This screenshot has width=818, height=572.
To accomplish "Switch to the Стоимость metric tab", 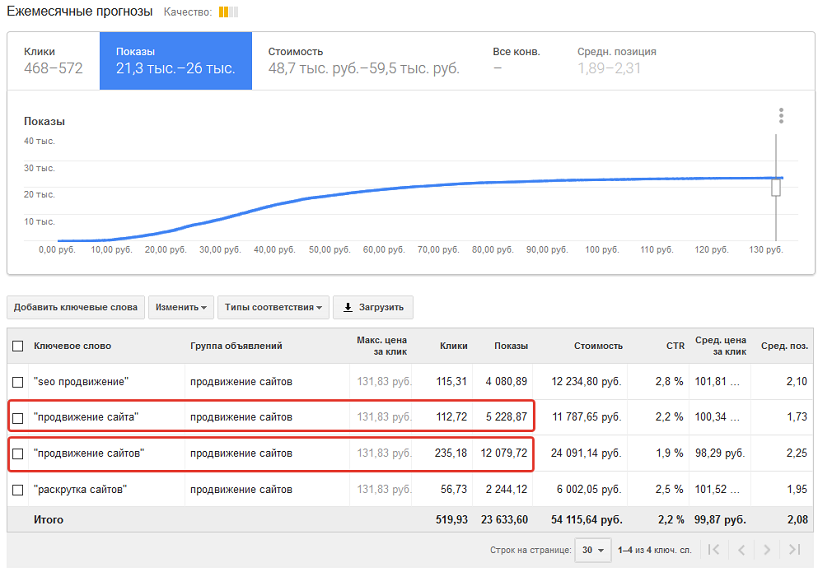I will (364, 61).
